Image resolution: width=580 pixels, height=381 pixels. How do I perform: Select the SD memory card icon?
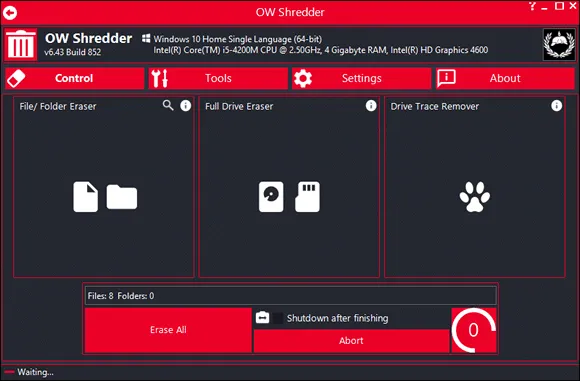pyautogui.click(x=307, y=196)
